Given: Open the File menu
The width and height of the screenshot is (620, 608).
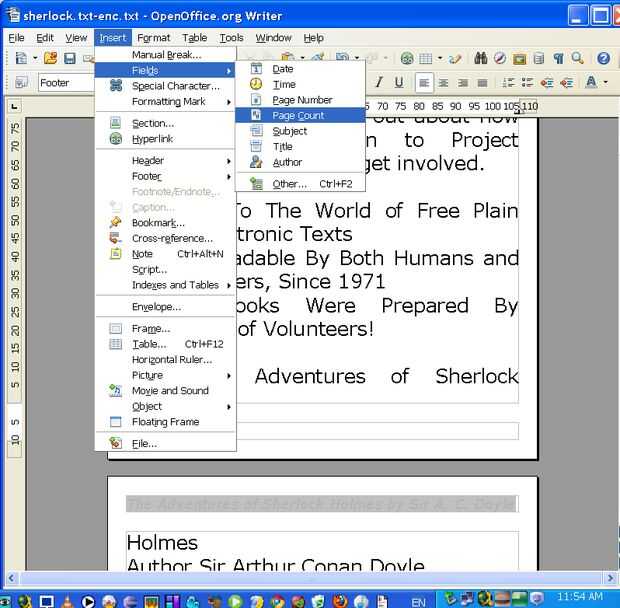Looking at the screenshot, I should (x=16, y=38).
